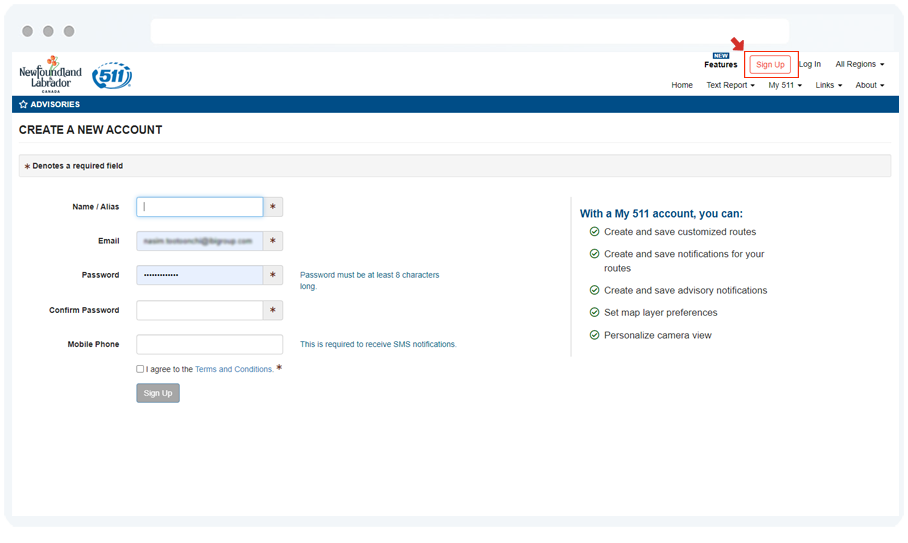
Task: Click the checkmark icon beside 'Create and save customized routes'
Action: 594,232
